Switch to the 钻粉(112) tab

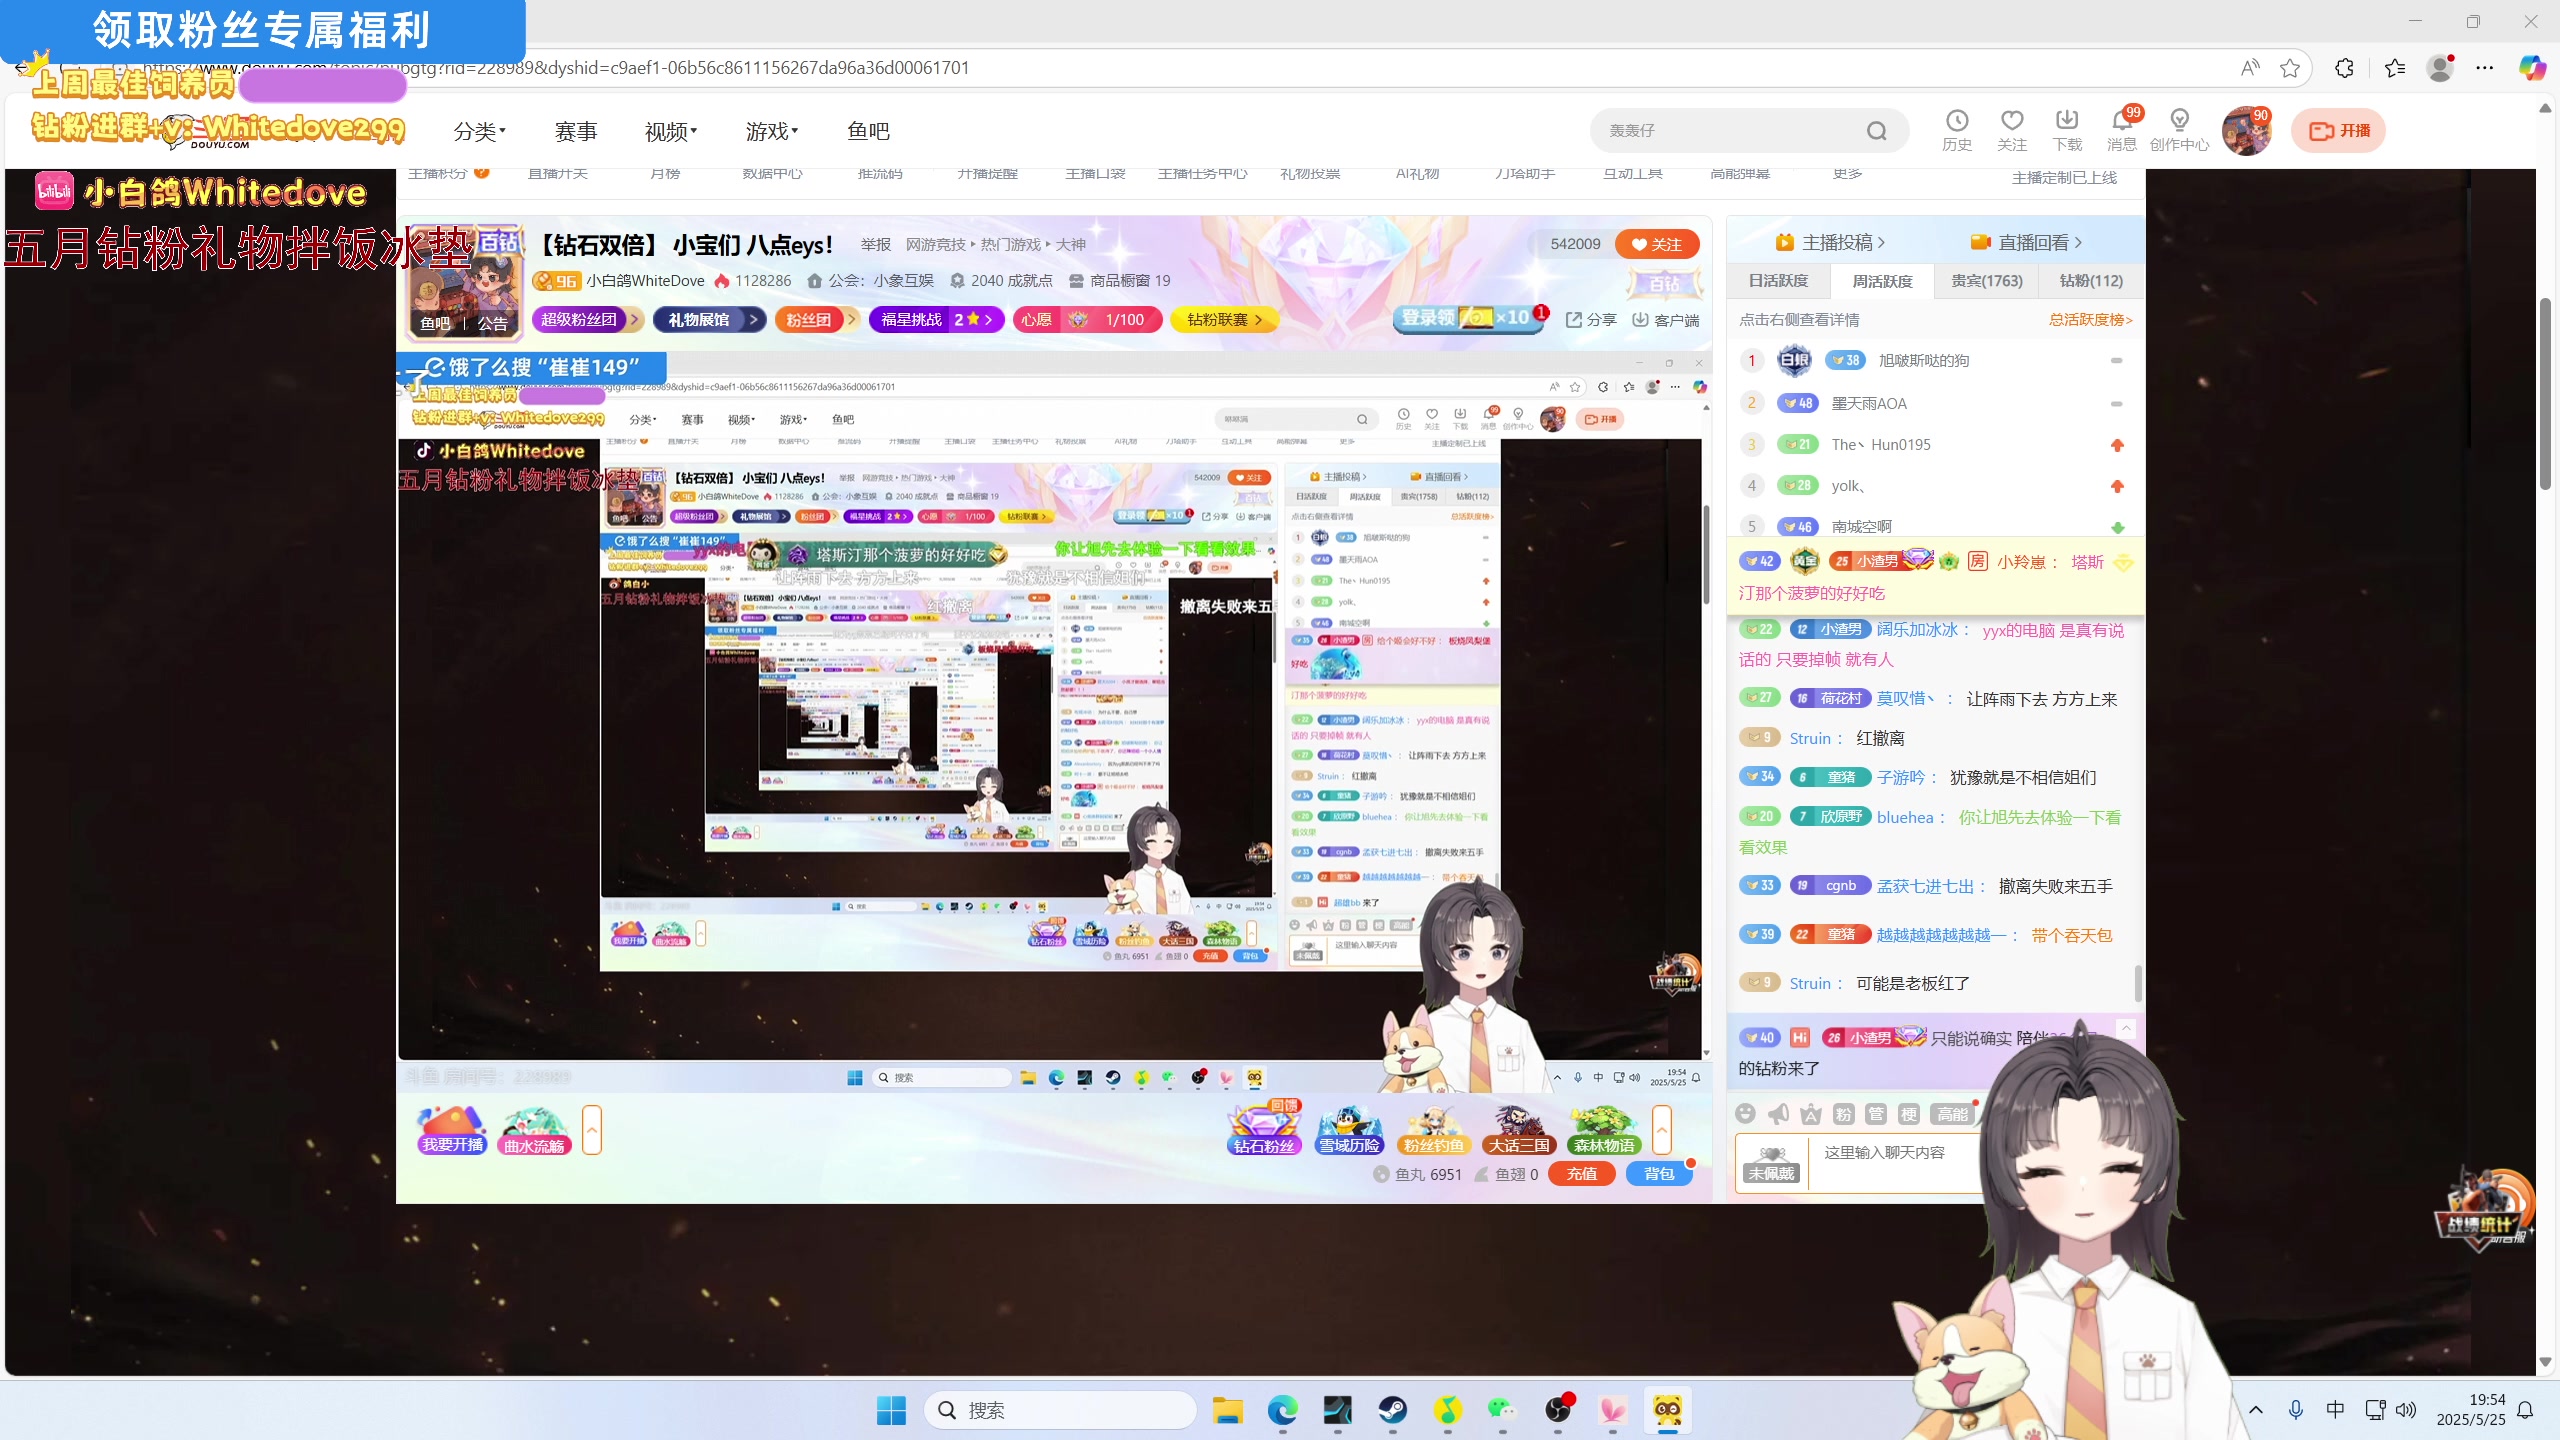point(2090,281)
